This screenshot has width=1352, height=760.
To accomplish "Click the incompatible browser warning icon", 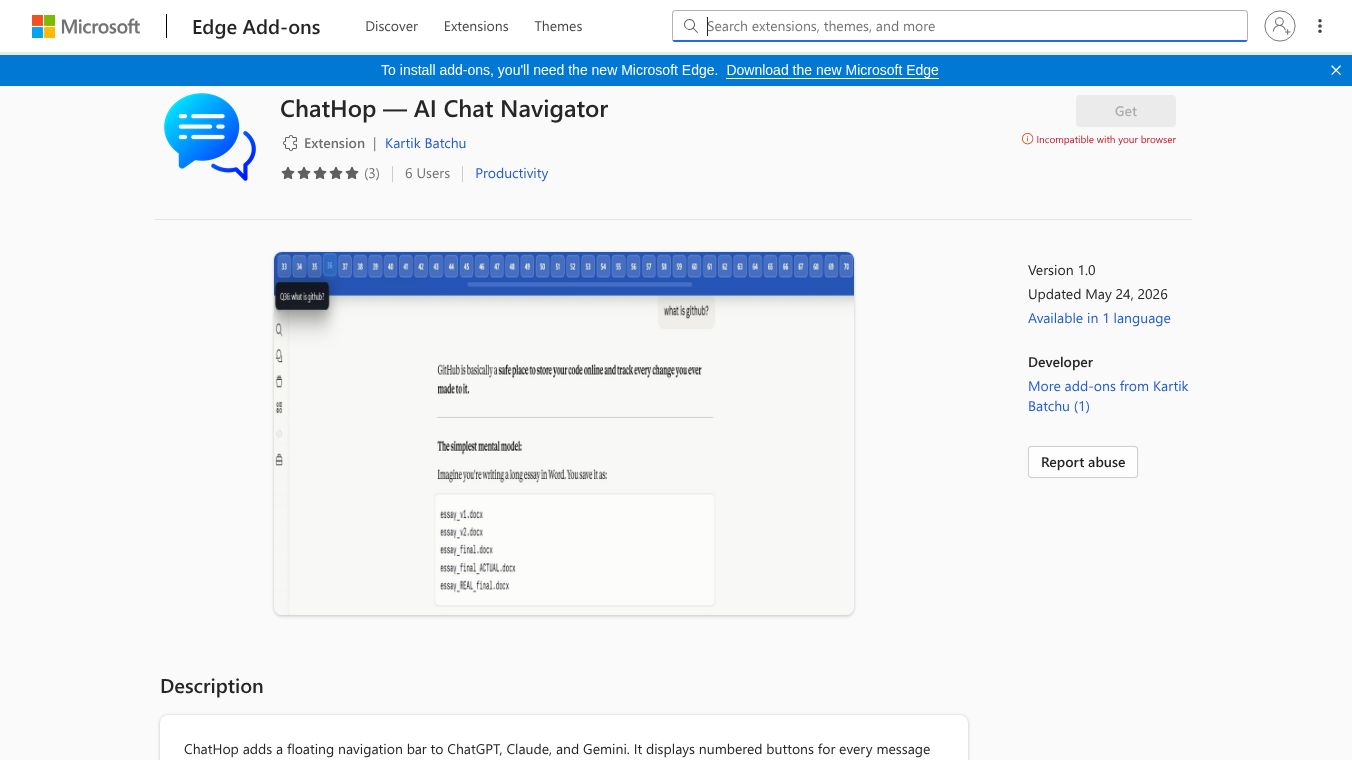I will coord(1027,140).
